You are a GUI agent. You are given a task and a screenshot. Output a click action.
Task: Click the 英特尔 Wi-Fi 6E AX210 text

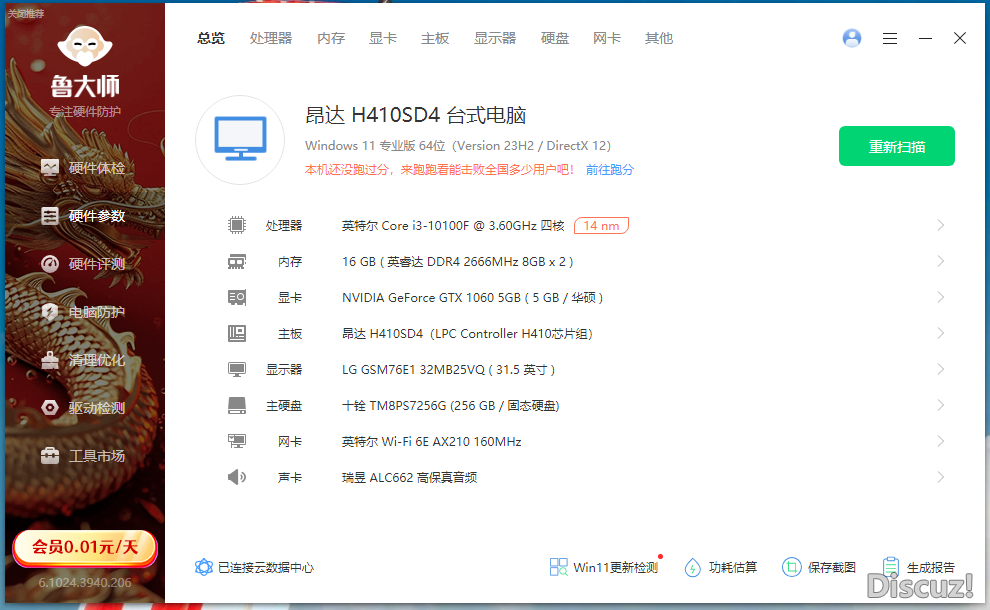tap(432, 441)
